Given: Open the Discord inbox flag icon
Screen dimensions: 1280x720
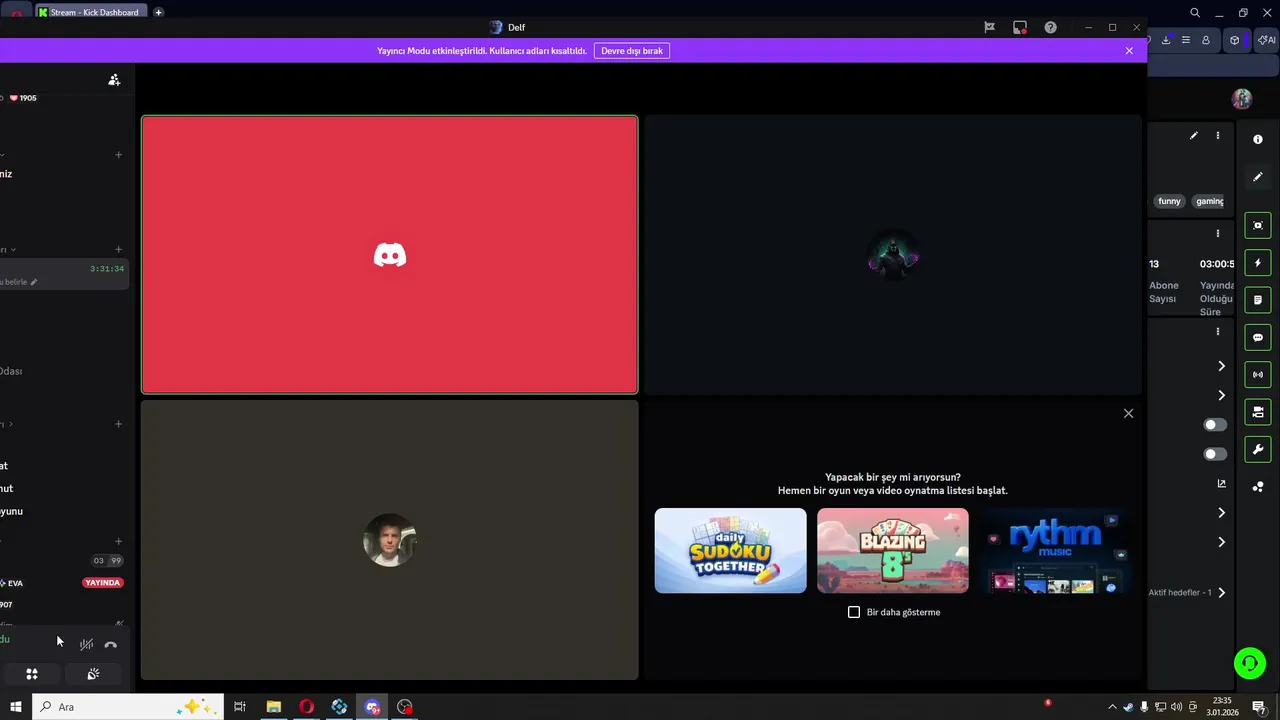Looking at the screenshot, I should (989, 27).
